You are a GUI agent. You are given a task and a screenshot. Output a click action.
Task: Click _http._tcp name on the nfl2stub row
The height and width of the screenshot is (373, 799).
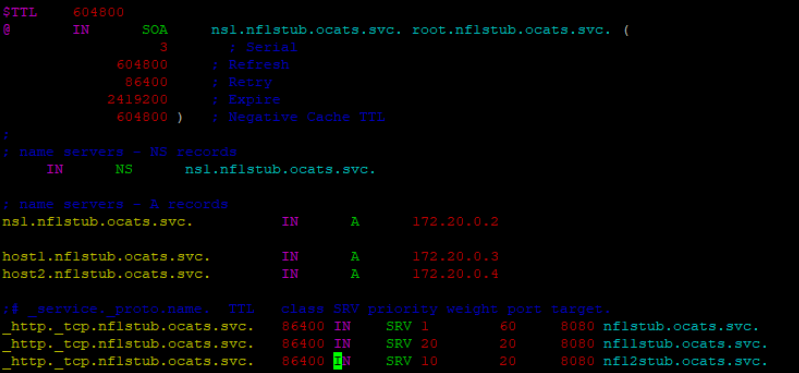(128, 362)
